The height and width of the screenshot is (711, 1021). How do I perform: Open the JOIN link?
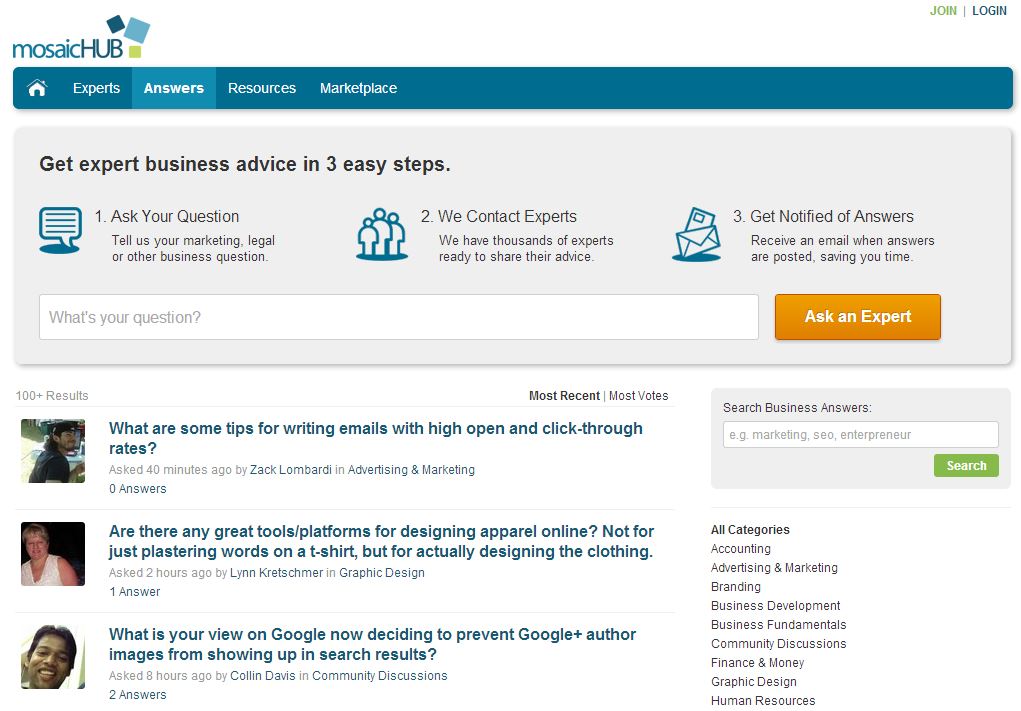coord(943,11)
